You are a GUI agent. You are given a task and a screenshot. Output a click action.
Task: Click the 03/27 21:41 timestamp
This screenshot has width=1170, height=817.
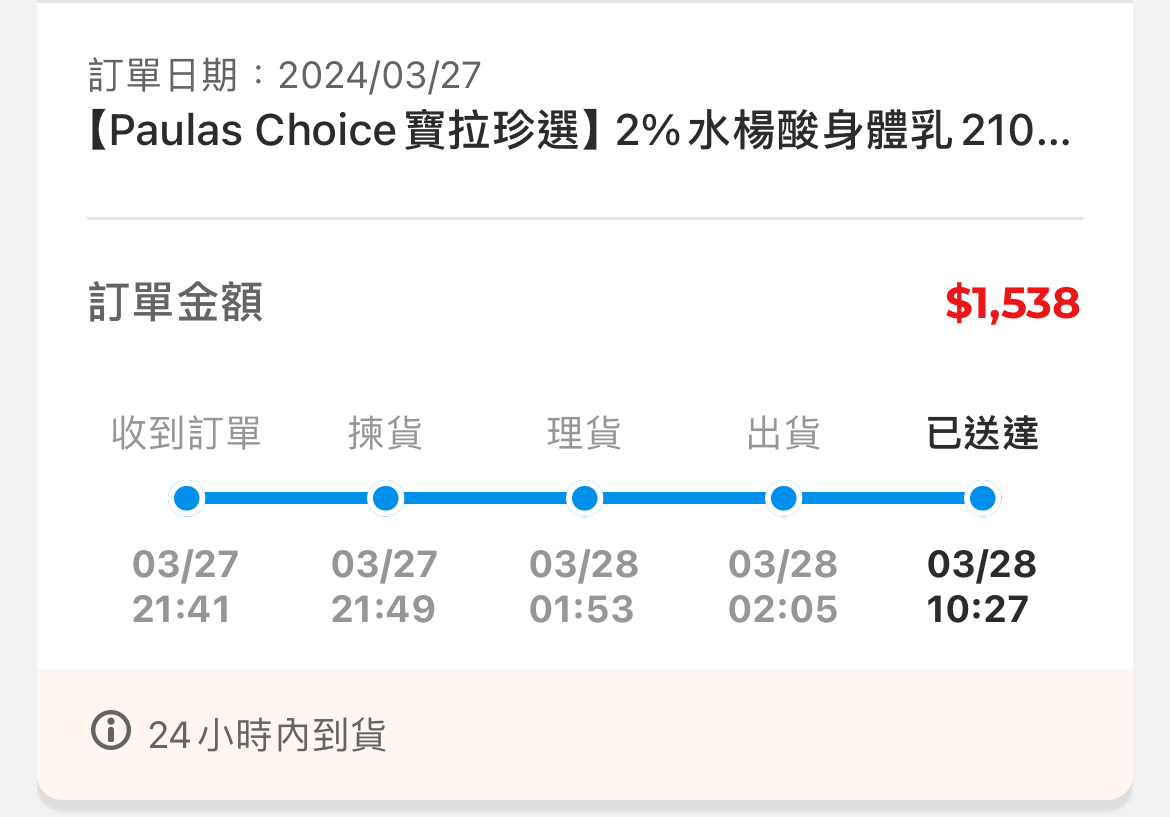pos(185,587)
